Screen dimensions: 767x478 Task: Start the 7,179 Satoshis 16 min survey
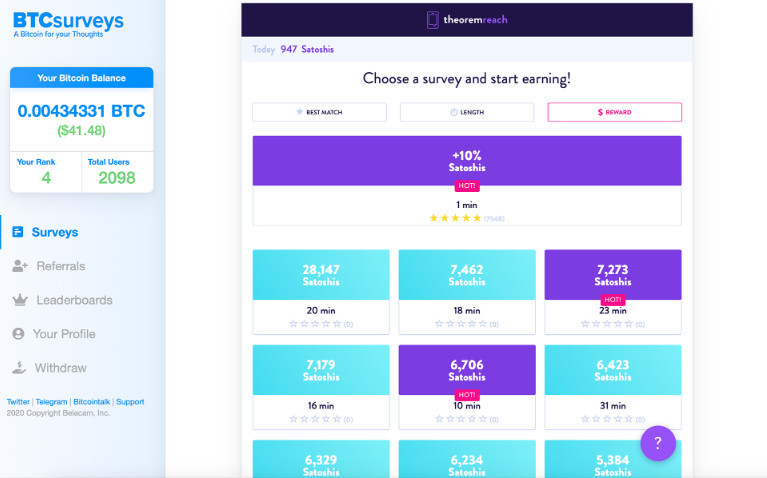click(321, 387)
